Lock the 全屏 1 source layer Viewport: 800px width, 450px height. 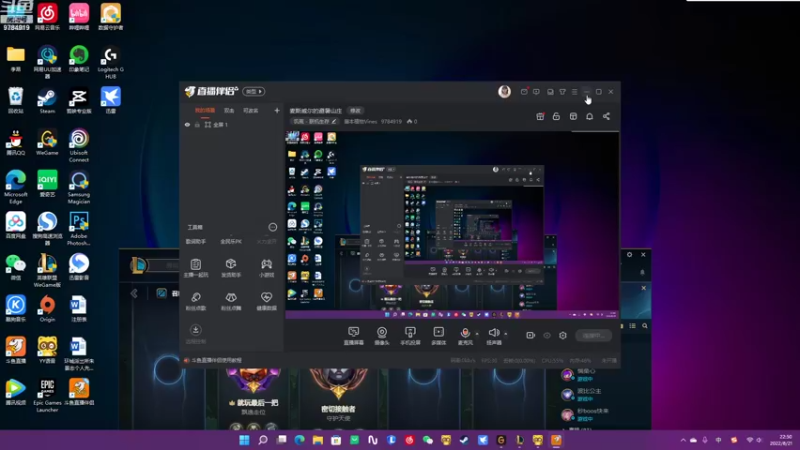pyautogui.click(x=197, y=124)
